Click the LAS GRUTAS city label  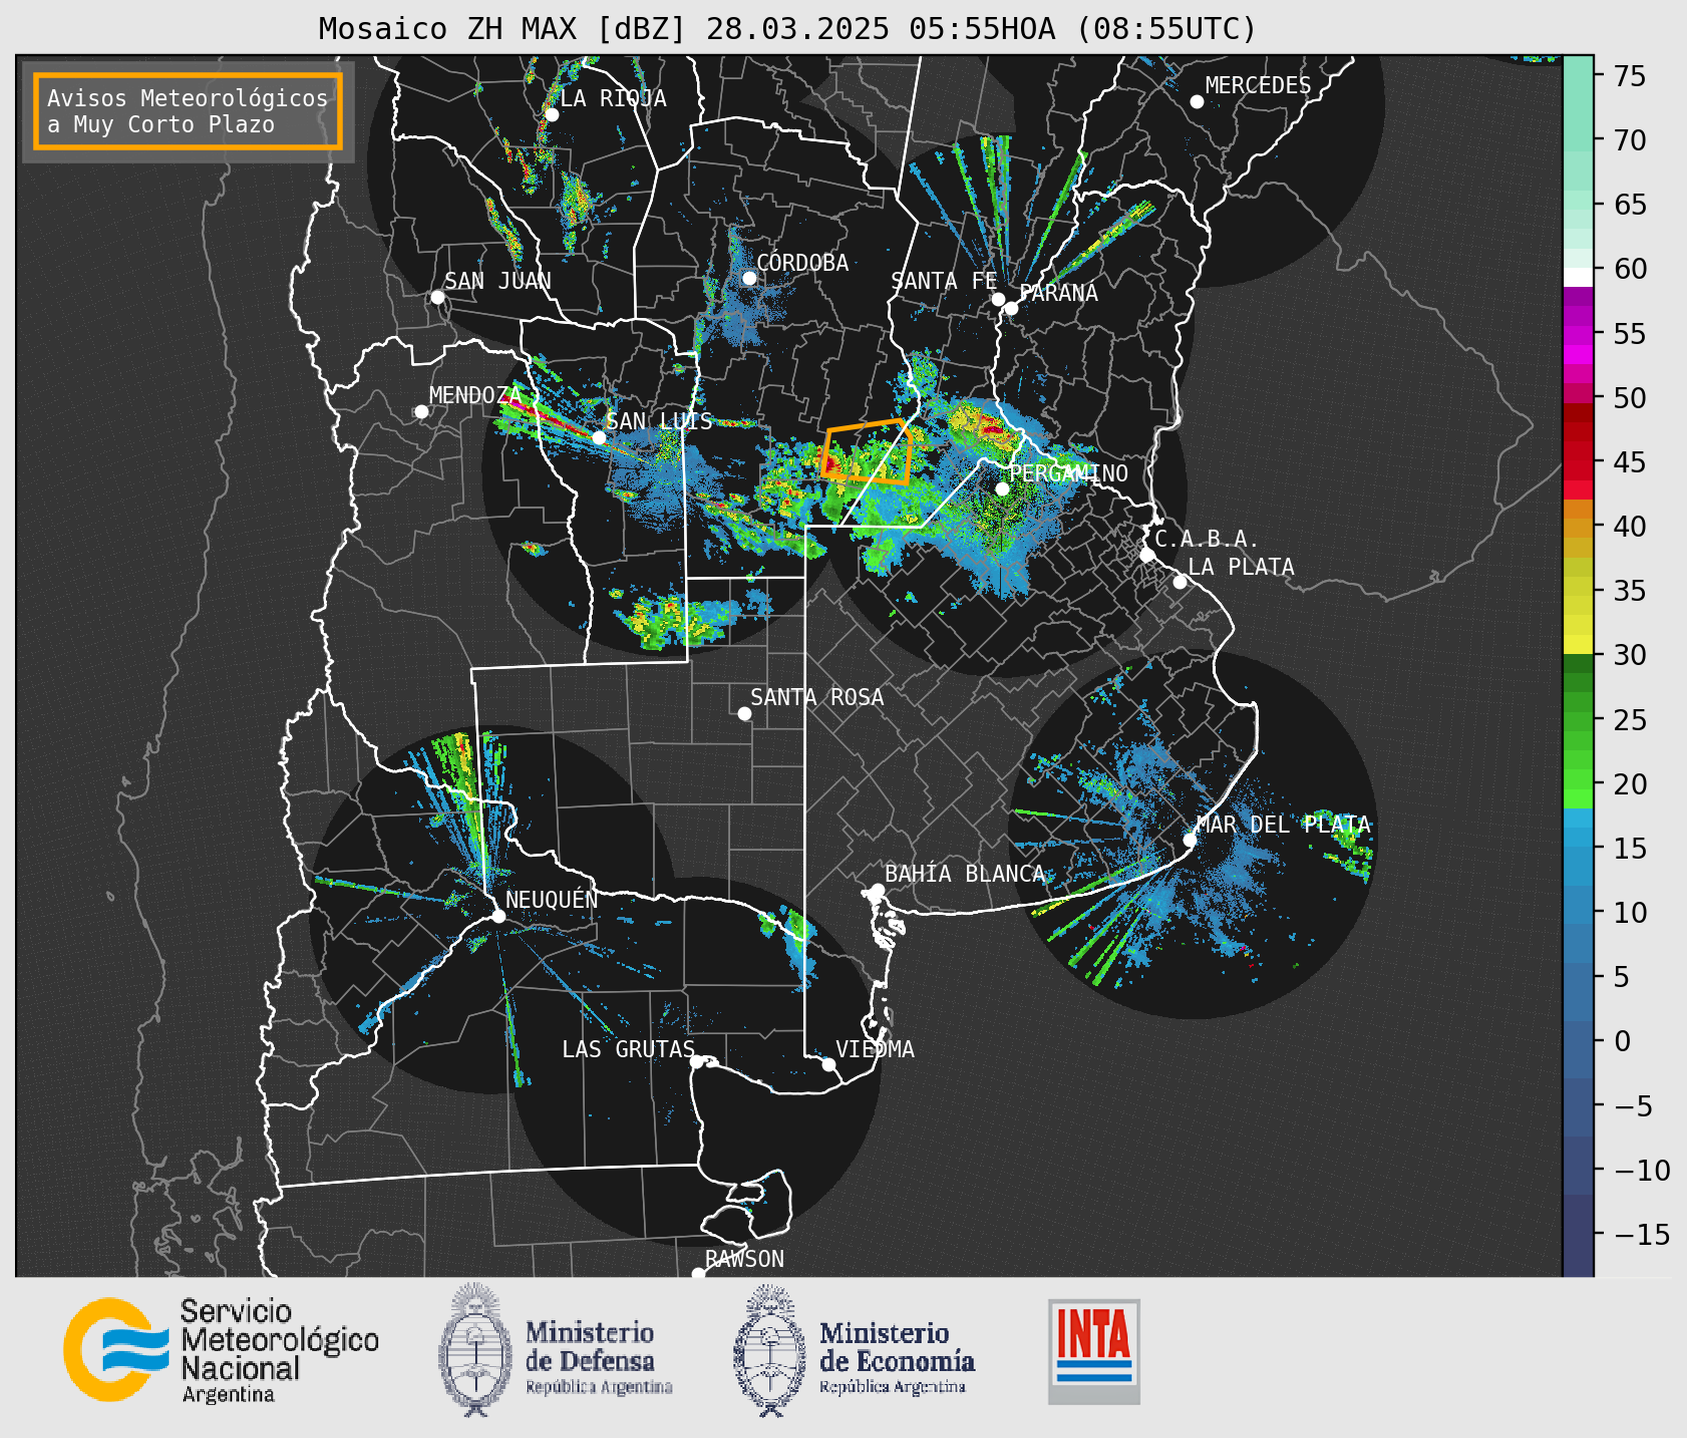click(628, 1049)
